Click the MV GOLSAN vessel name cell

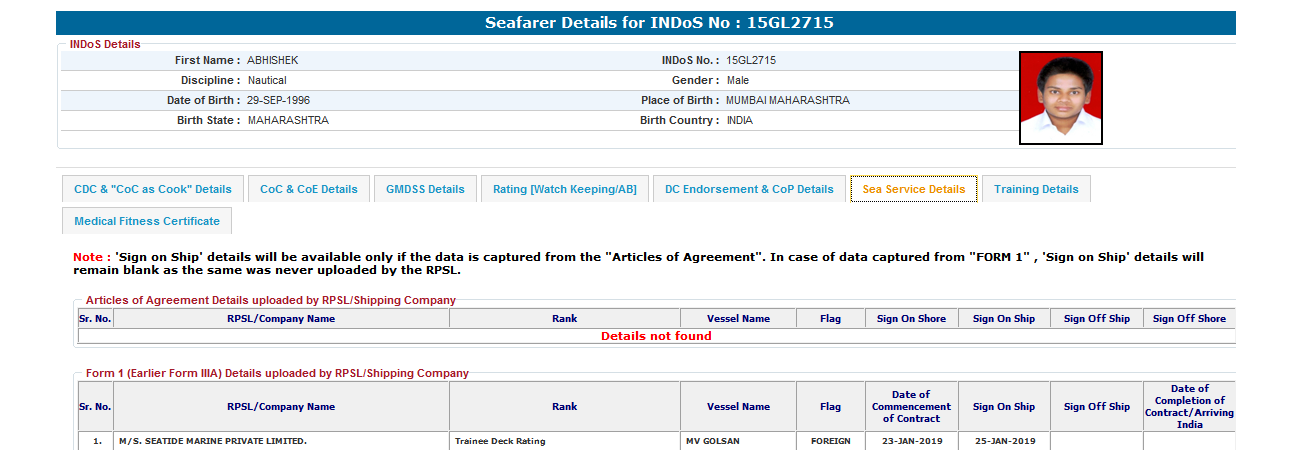[713, 441]
